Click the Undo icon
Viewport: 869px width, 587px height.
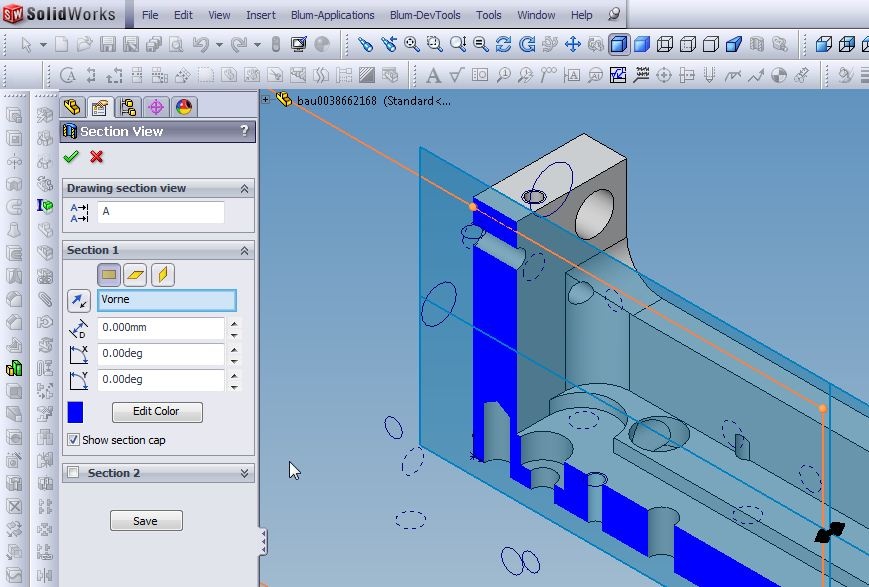[x=201, y=44]
